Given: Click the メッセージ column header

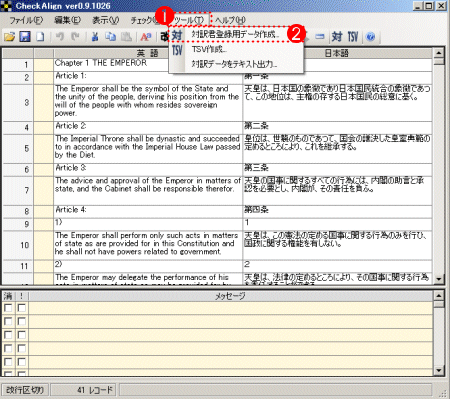Looking at the screenshot, I should pyautogui.click(x=230, y=296).
